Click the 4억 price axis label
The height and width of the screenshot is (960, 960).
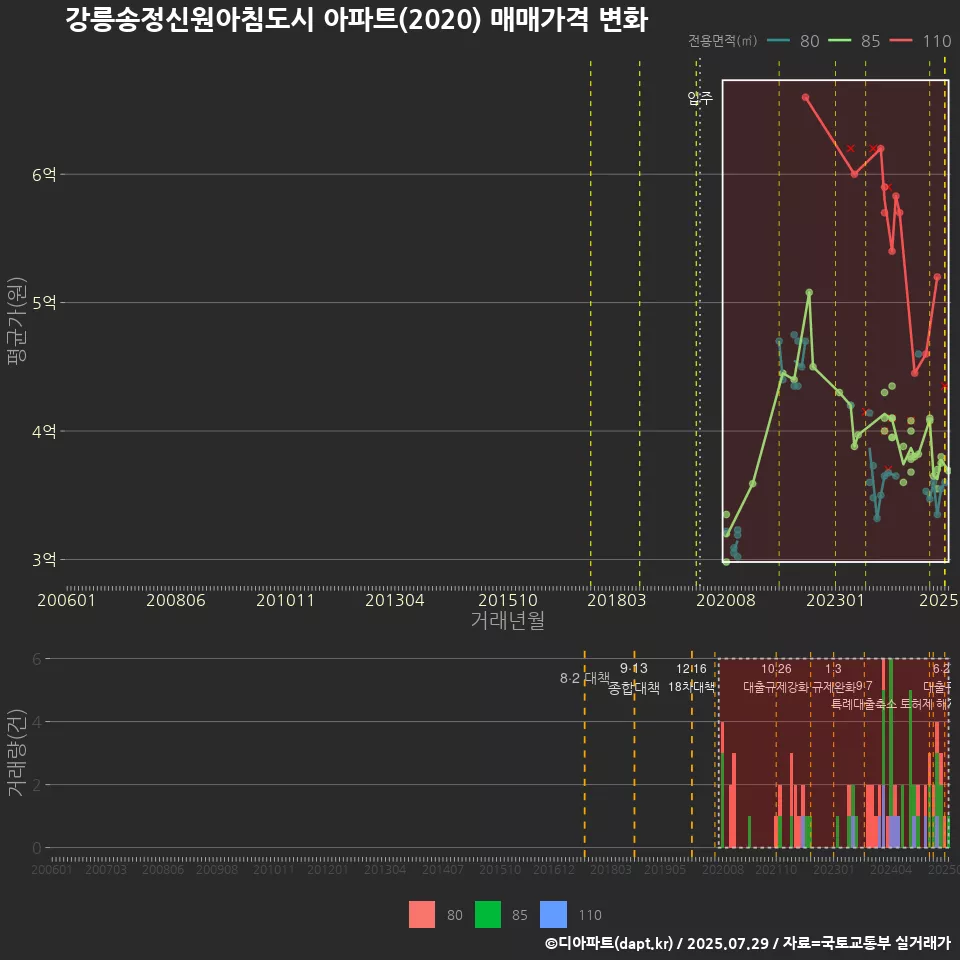tap(44, 431)
